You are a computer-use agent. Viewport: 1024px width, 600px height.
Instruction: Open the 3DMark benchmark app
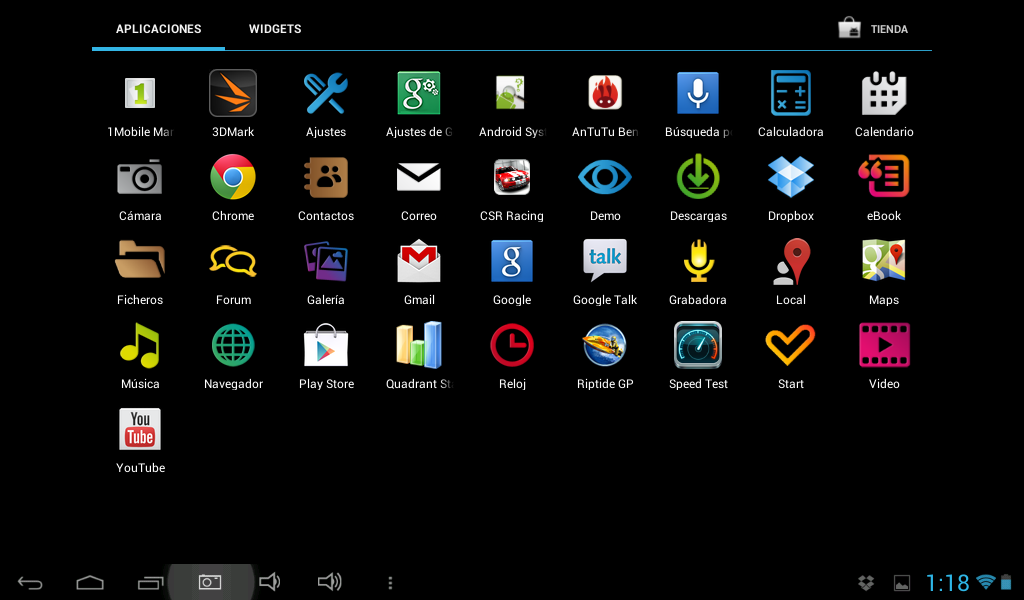(x=233, y=94)
